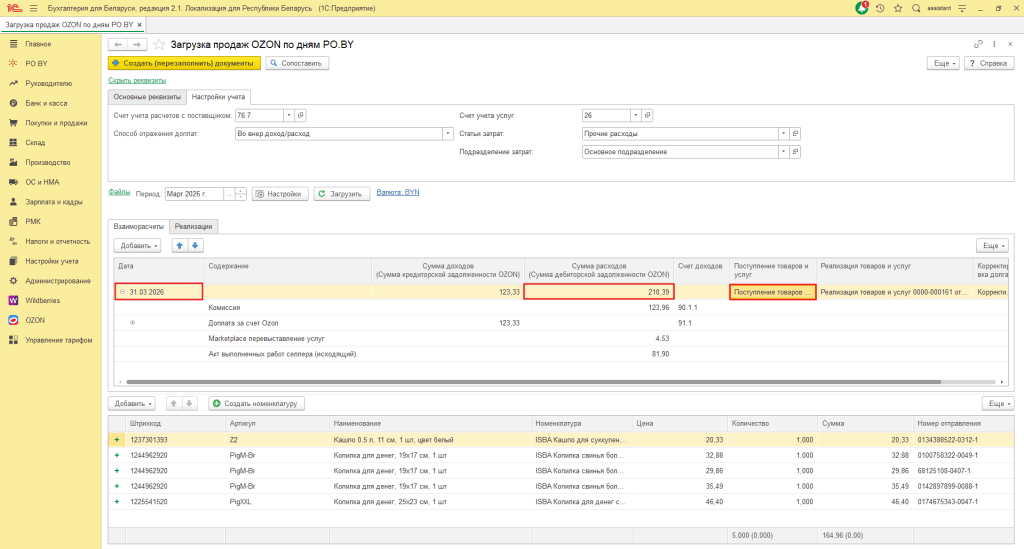Open the Файлы link
This screenshot has width=1024, height=549.
point(119,192)
